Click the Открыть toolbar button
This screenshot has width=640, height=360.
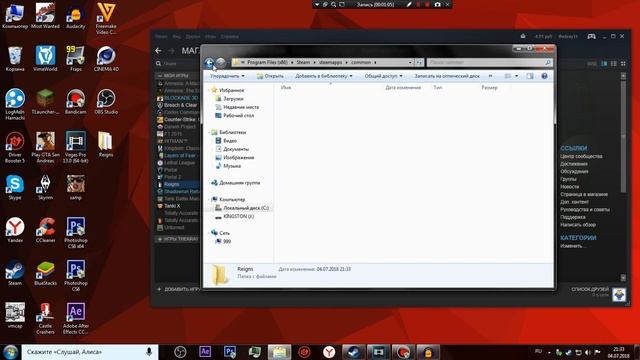(x=270, y=76)
